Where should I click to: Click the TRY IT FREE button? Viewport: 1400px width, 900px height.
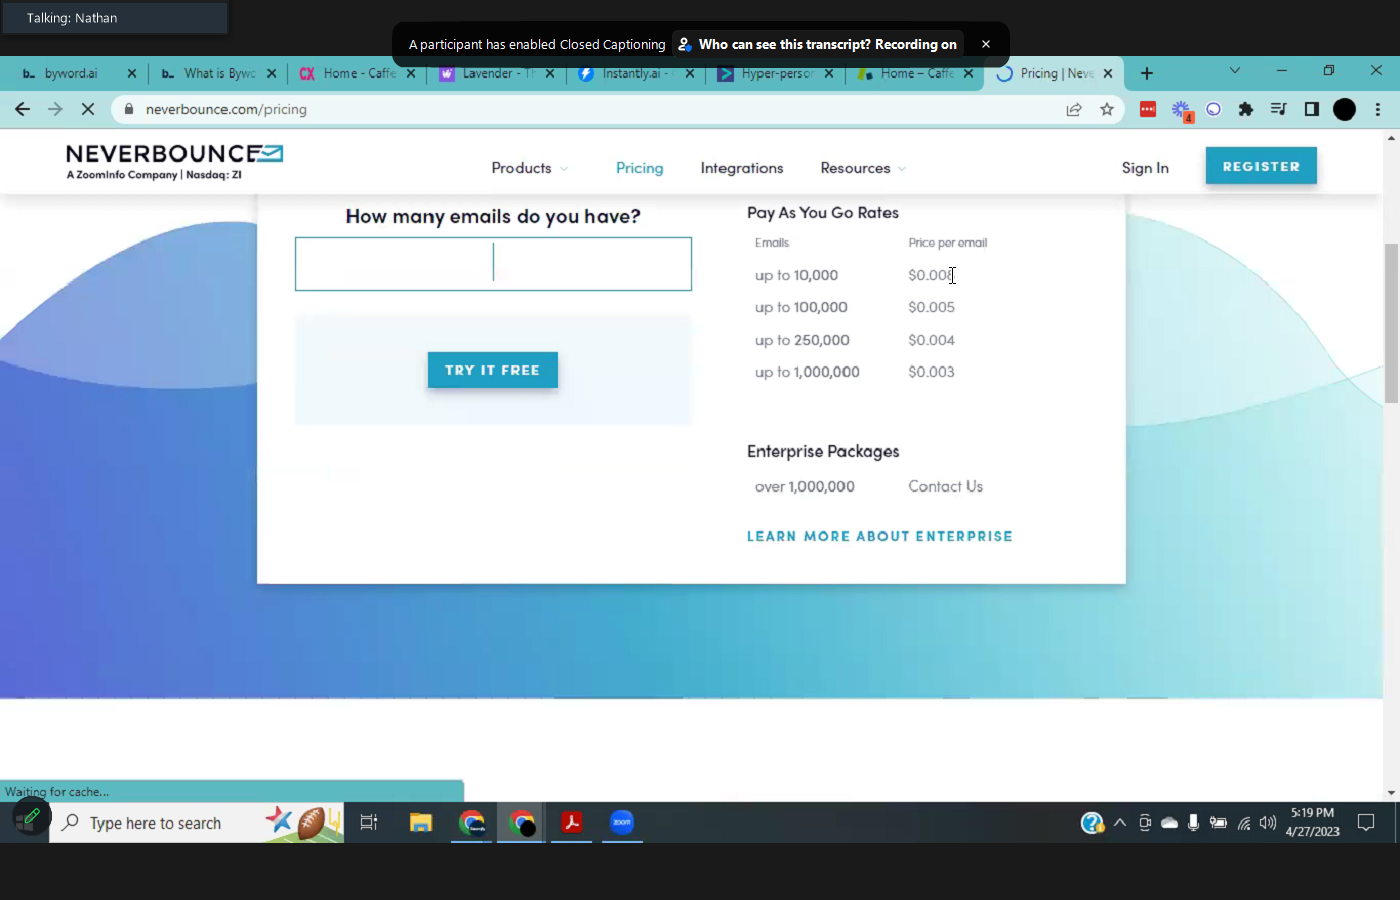click(x=492, y=370)
